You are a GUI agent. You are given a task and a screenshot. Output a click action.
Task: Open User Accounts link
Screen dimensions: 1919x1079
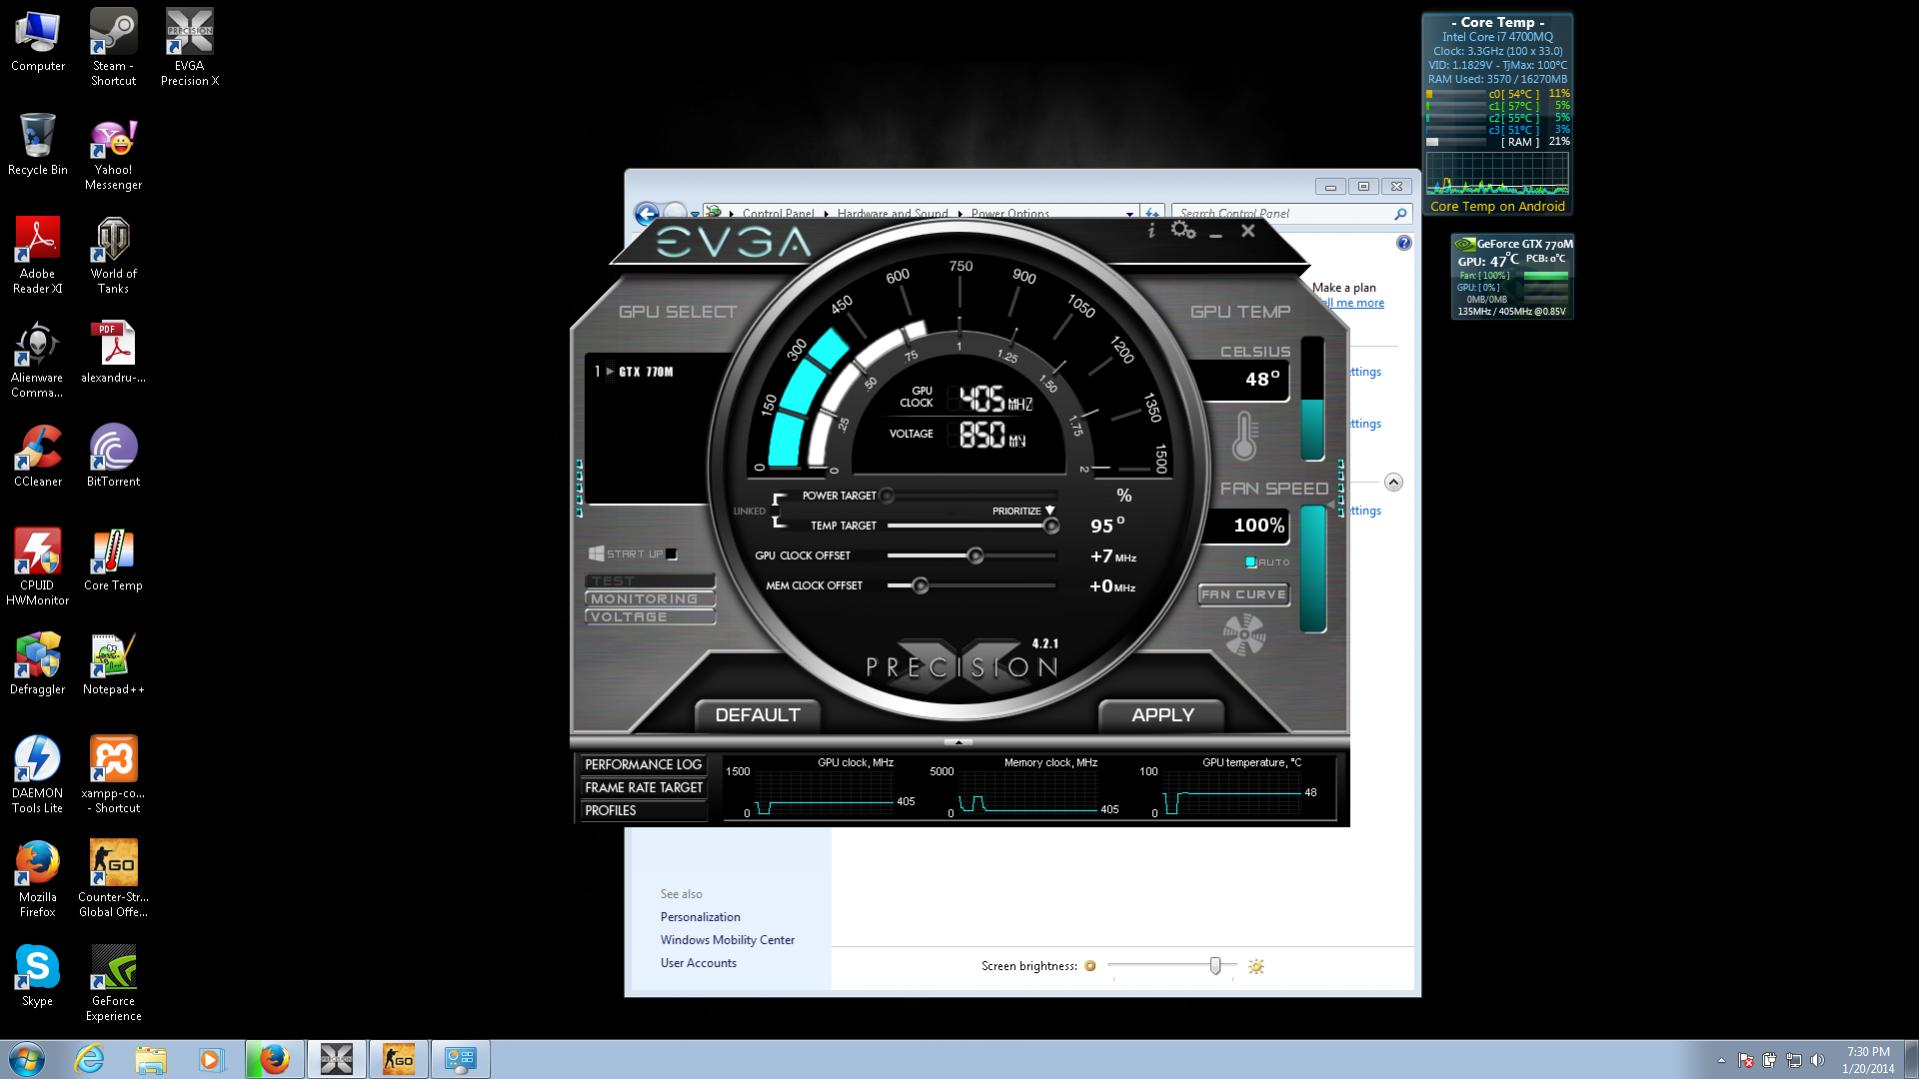(698, 963)
